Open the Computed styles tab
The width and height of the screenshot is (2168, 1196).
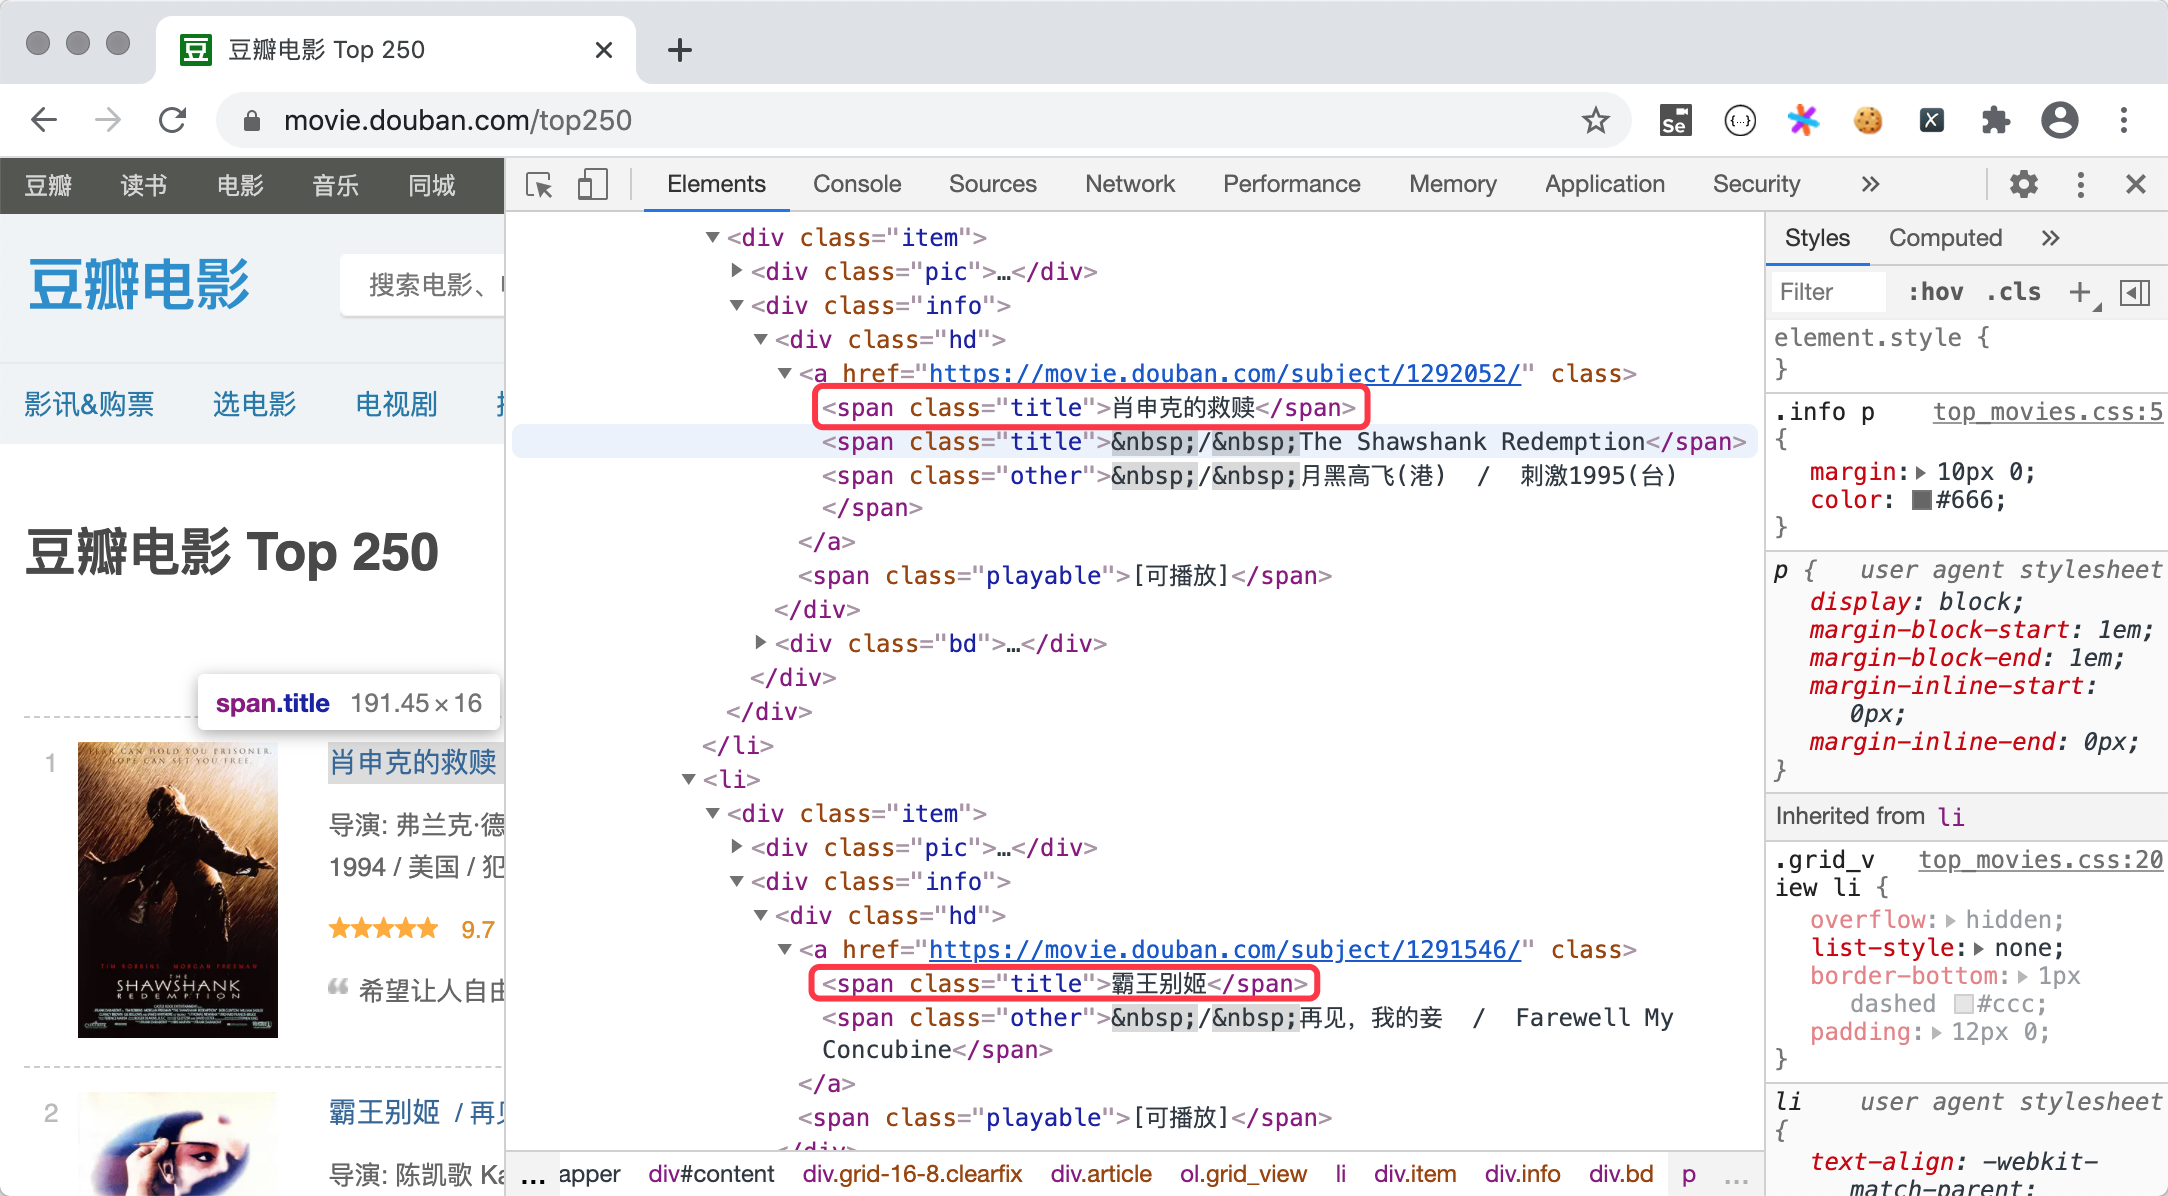coord(1945,237)
